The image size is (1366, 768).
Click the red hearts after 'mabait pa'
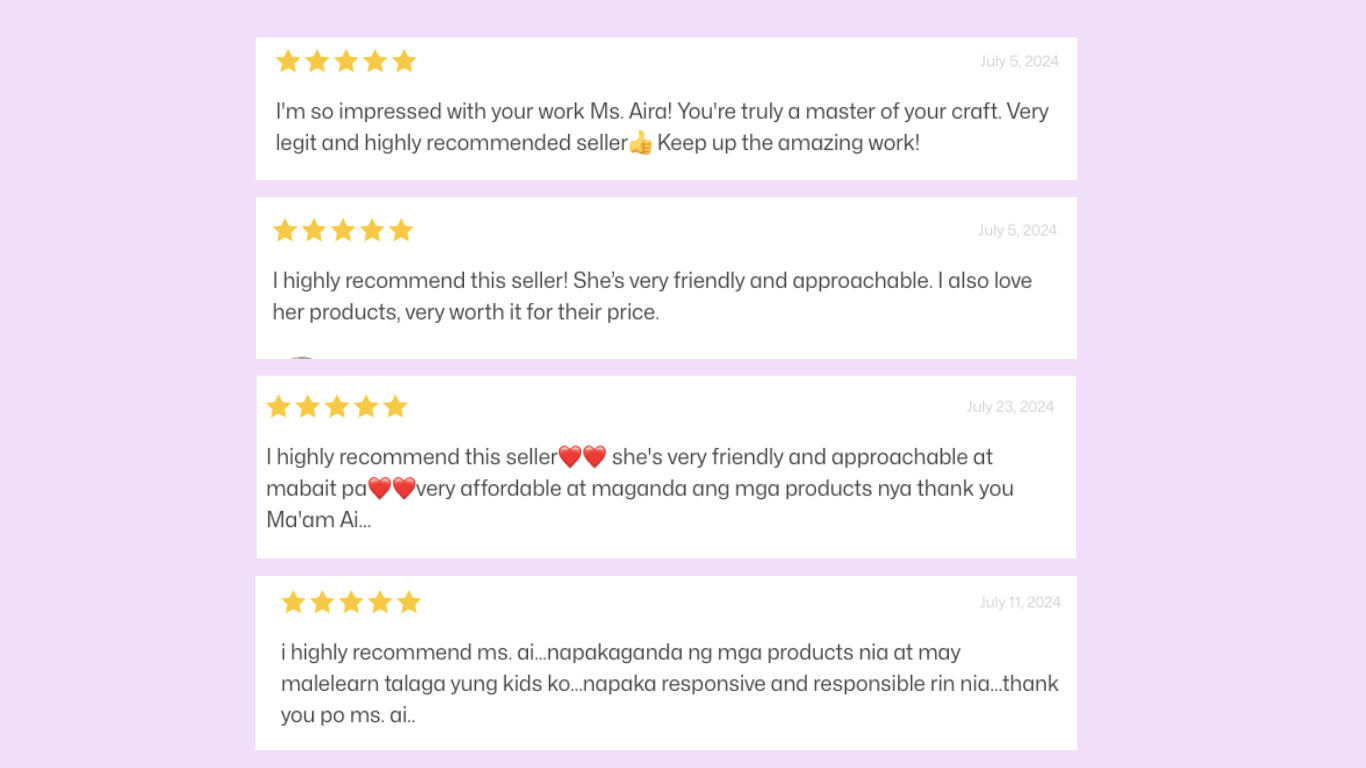pos(391,489)
